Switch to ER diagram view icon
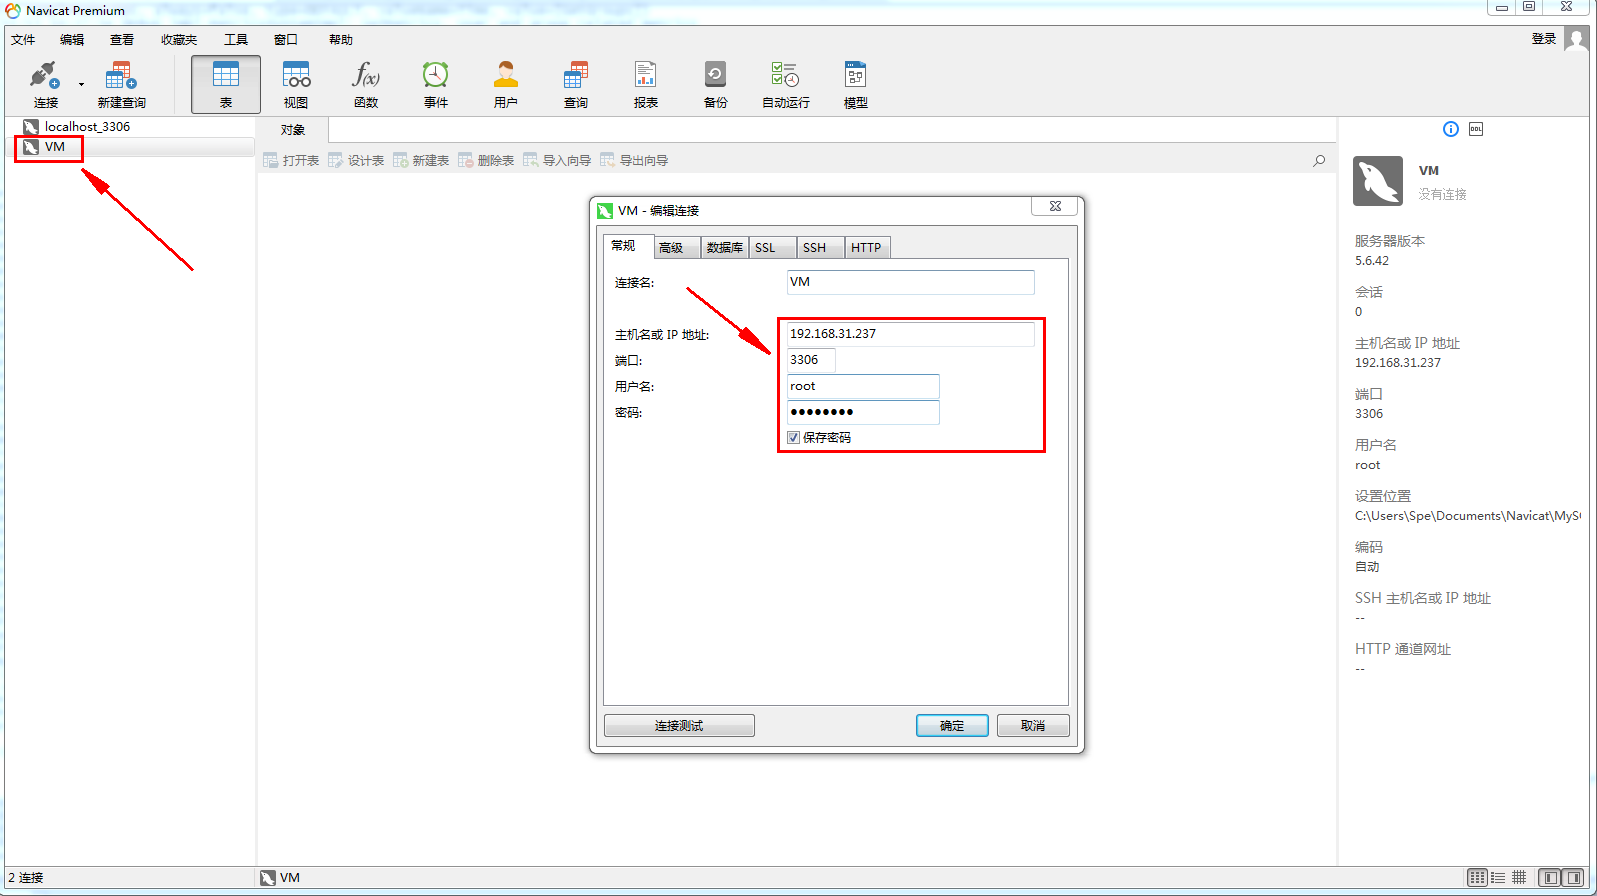 point(1519,877)
